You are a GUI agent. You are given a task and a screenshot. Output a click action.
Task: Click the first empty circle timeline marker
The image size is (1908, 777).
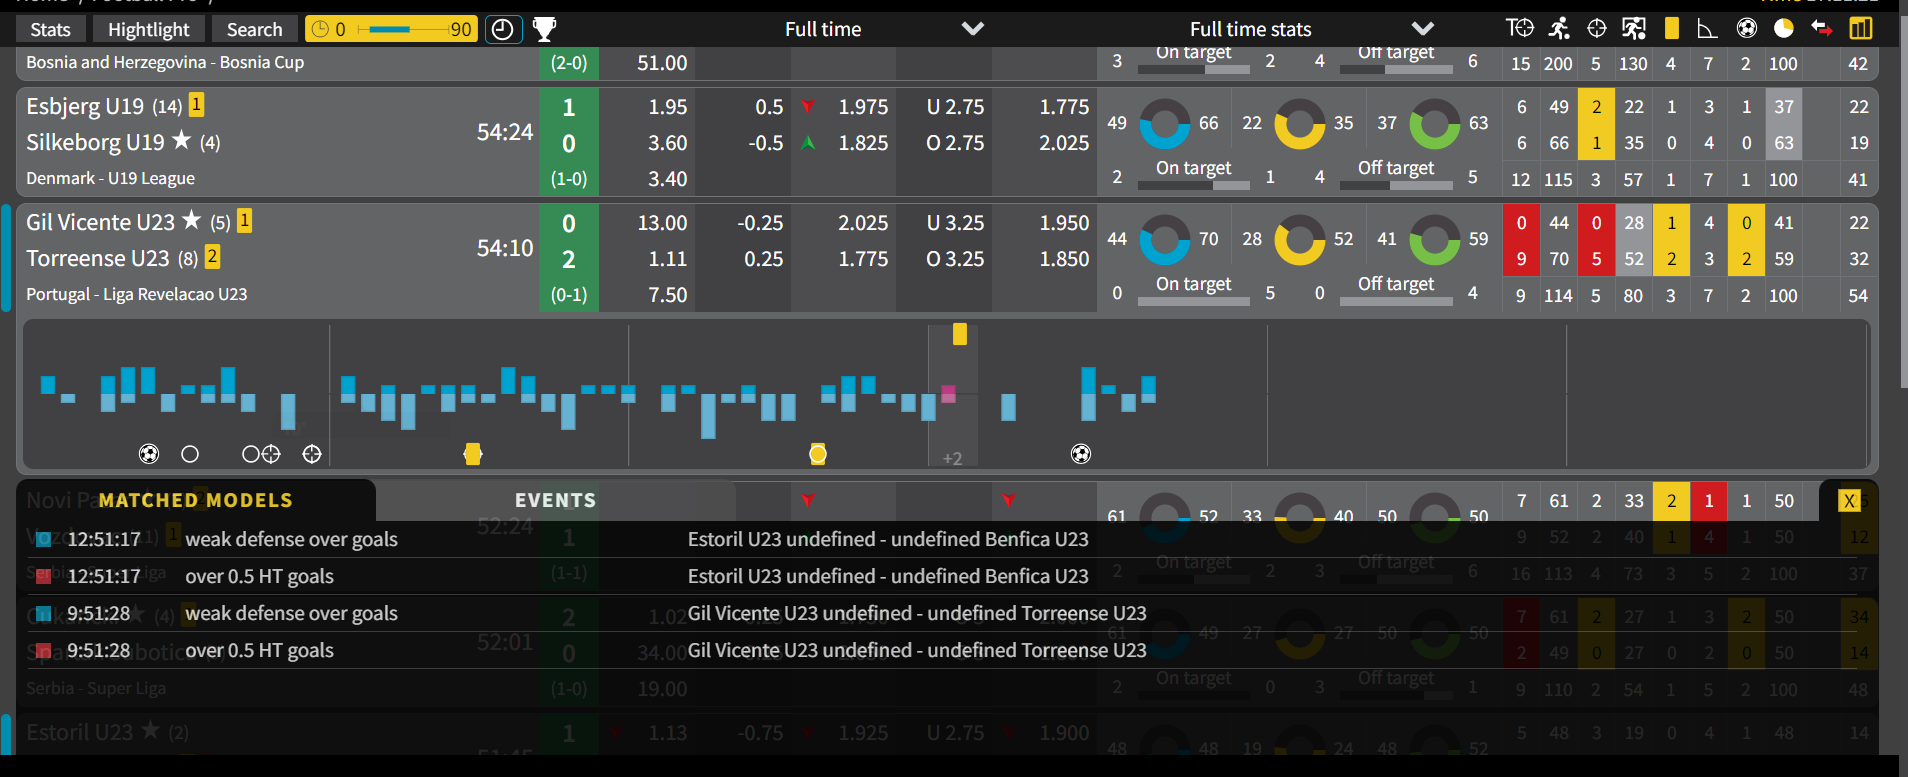190,454
